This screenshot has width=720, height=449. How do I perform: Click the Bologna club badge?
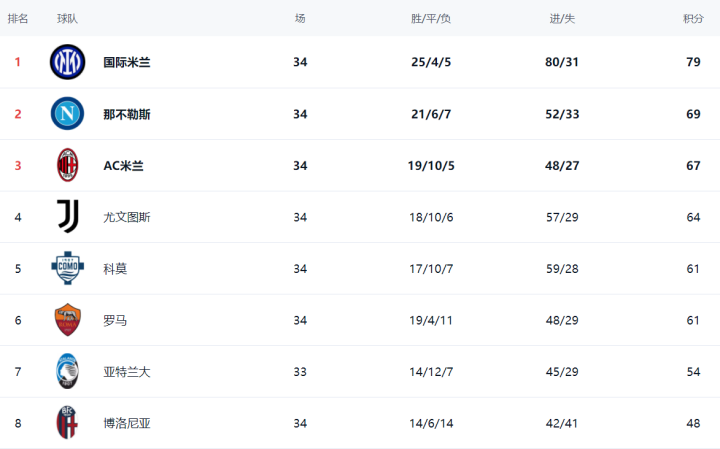pyautogui.click(x=67, y=423)
